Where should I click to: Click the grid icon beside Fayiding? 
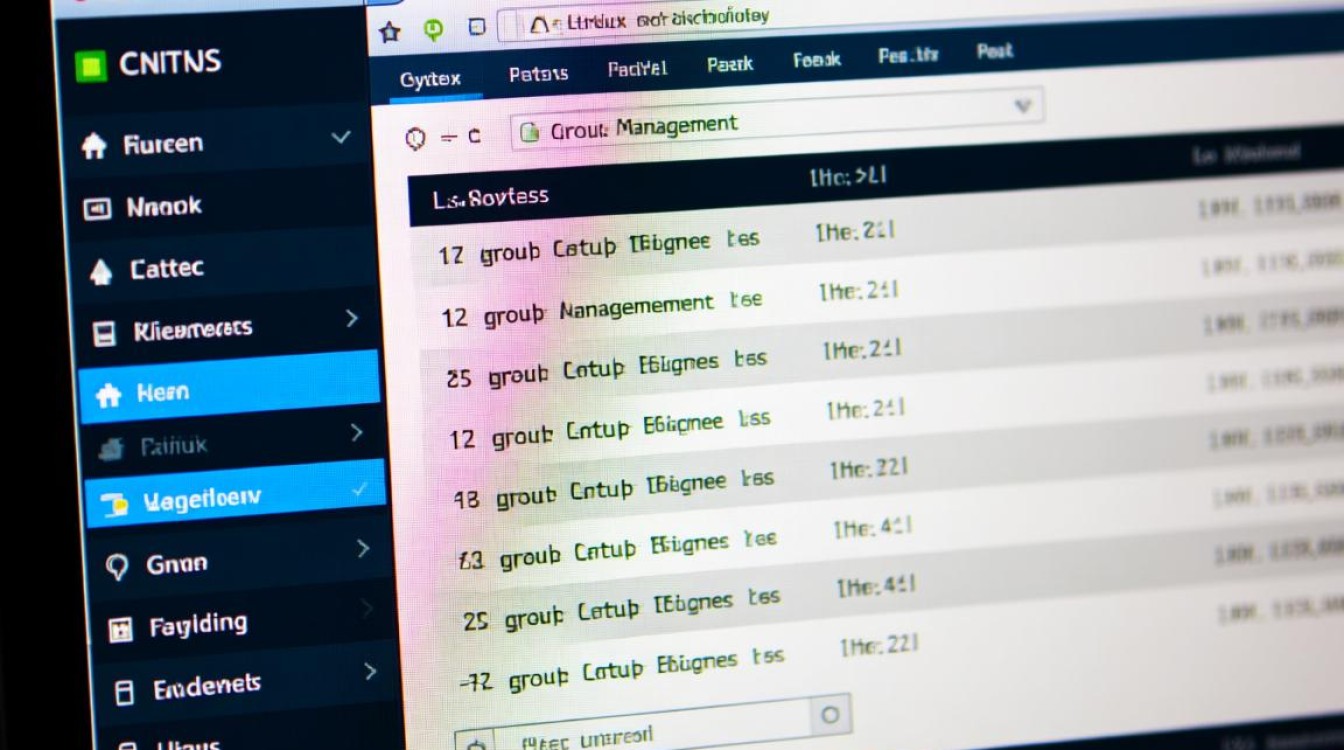pyautogui.click(x=120, y=629)
